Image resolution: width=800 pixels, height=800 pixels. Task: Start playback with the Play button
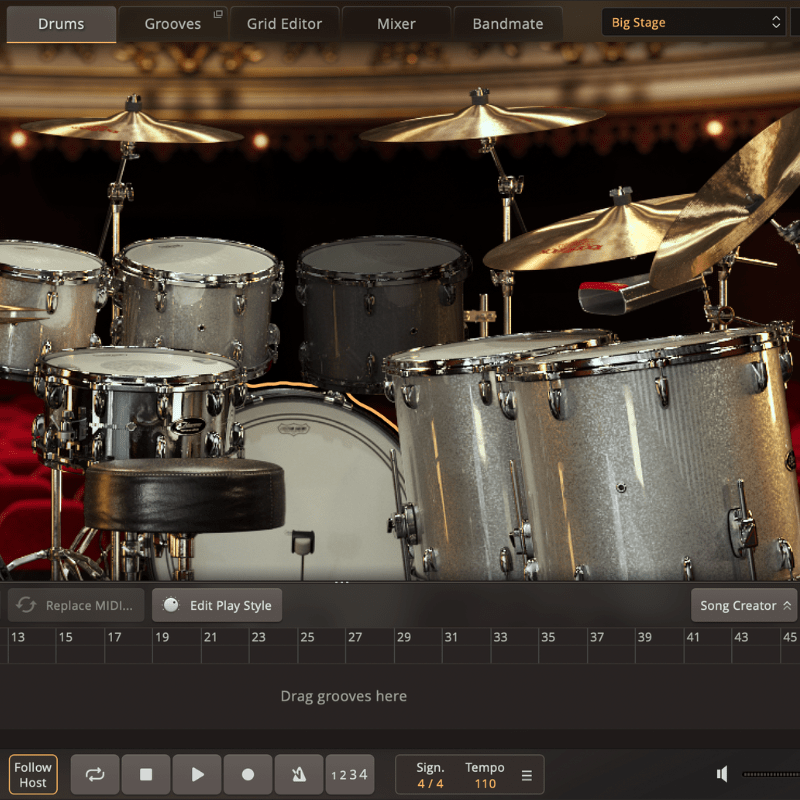(197, 774)
